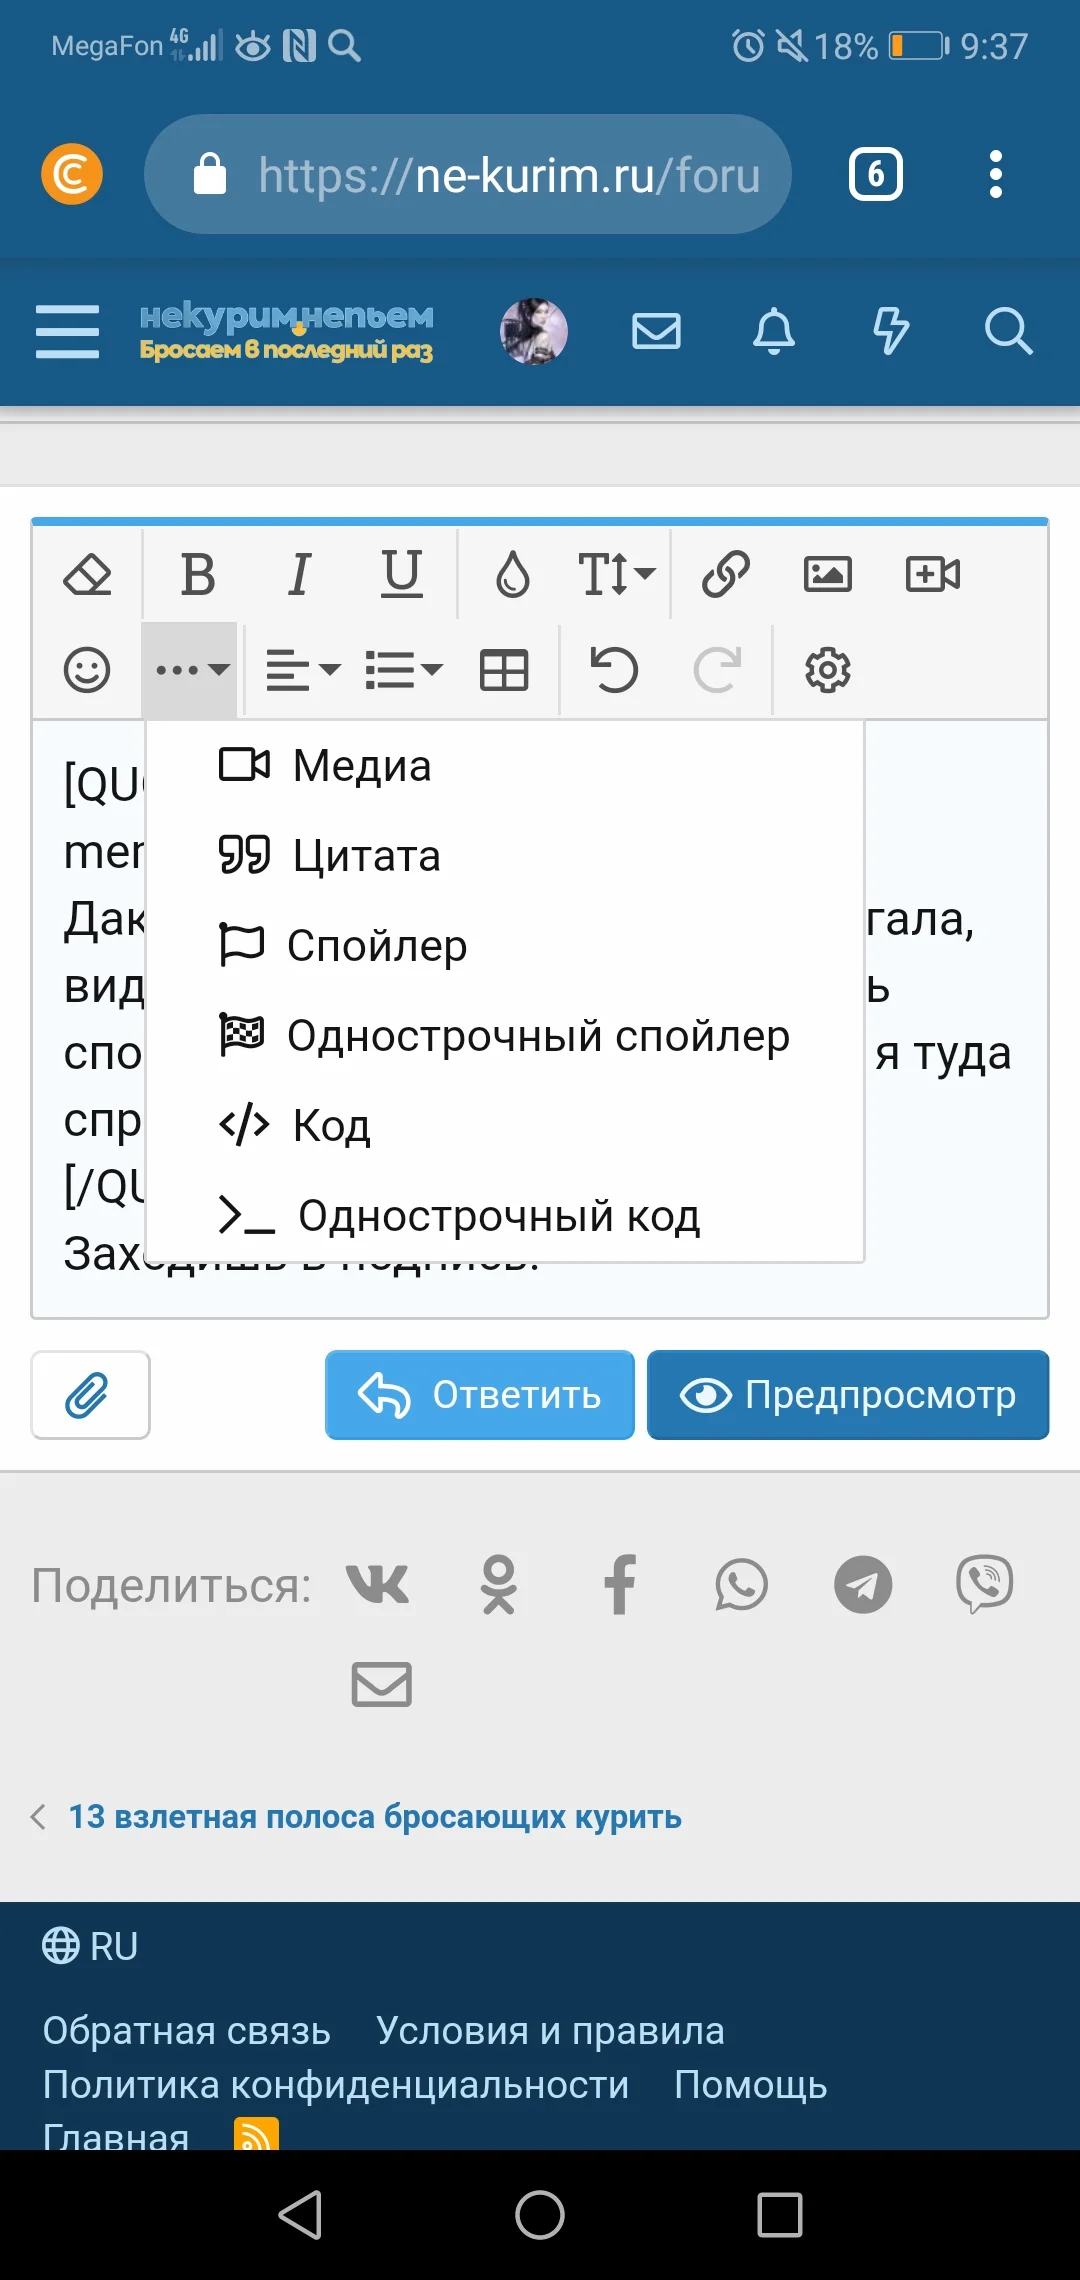This screenshot has height=2280, width=1080.
Task: Tap Android recent apps button
Action: point(780,2214)
